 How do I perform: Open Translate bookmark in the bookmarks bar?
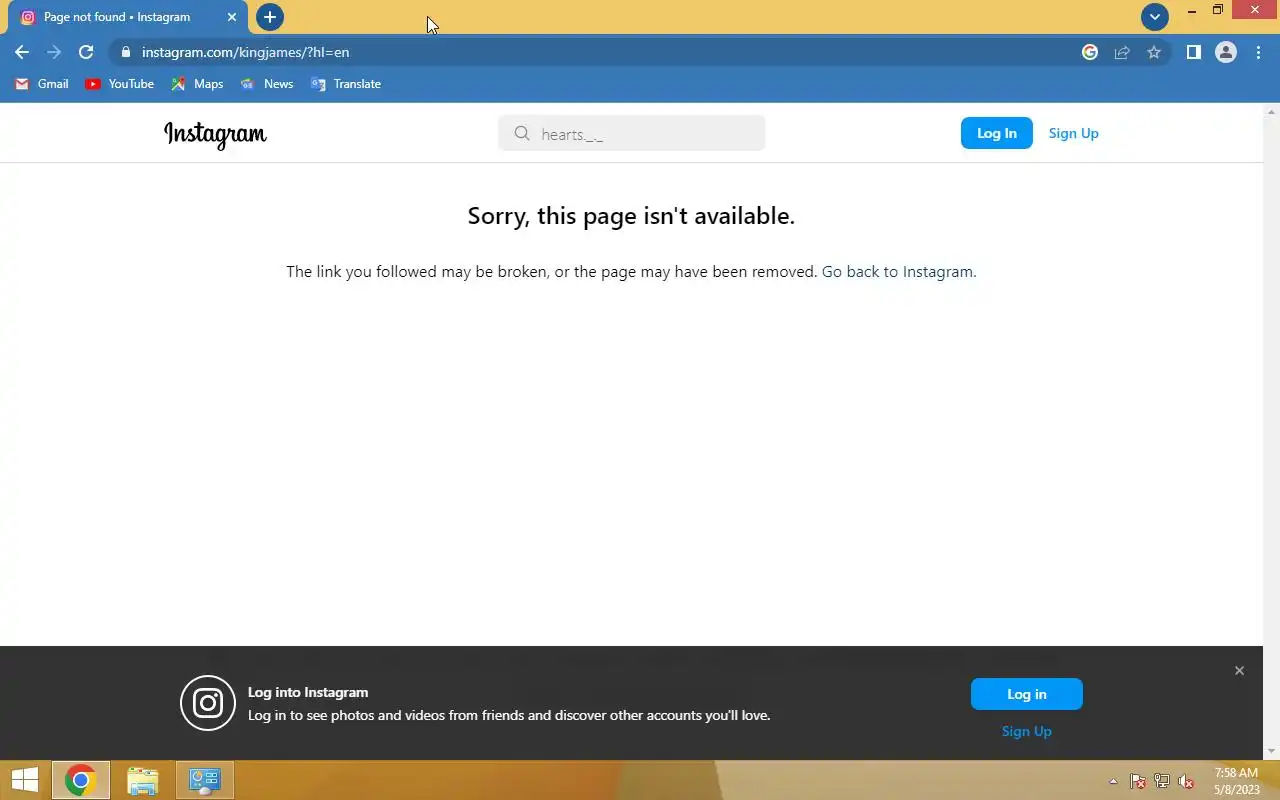click(346, 84)
